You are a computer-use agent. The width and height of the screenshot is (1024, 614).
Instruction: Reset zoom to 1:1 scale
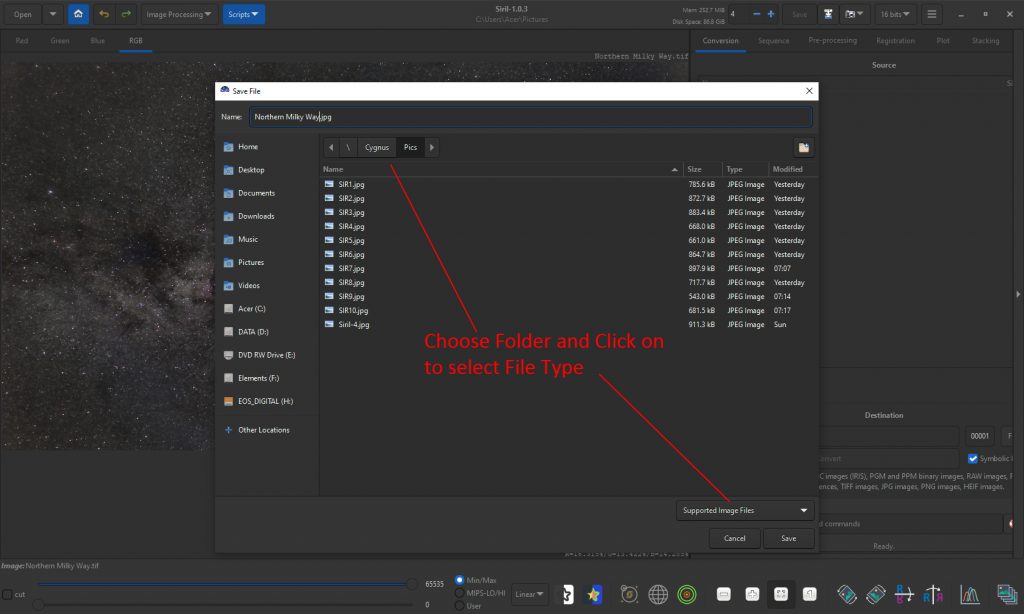pyautogui.click(x=810, y=594)
